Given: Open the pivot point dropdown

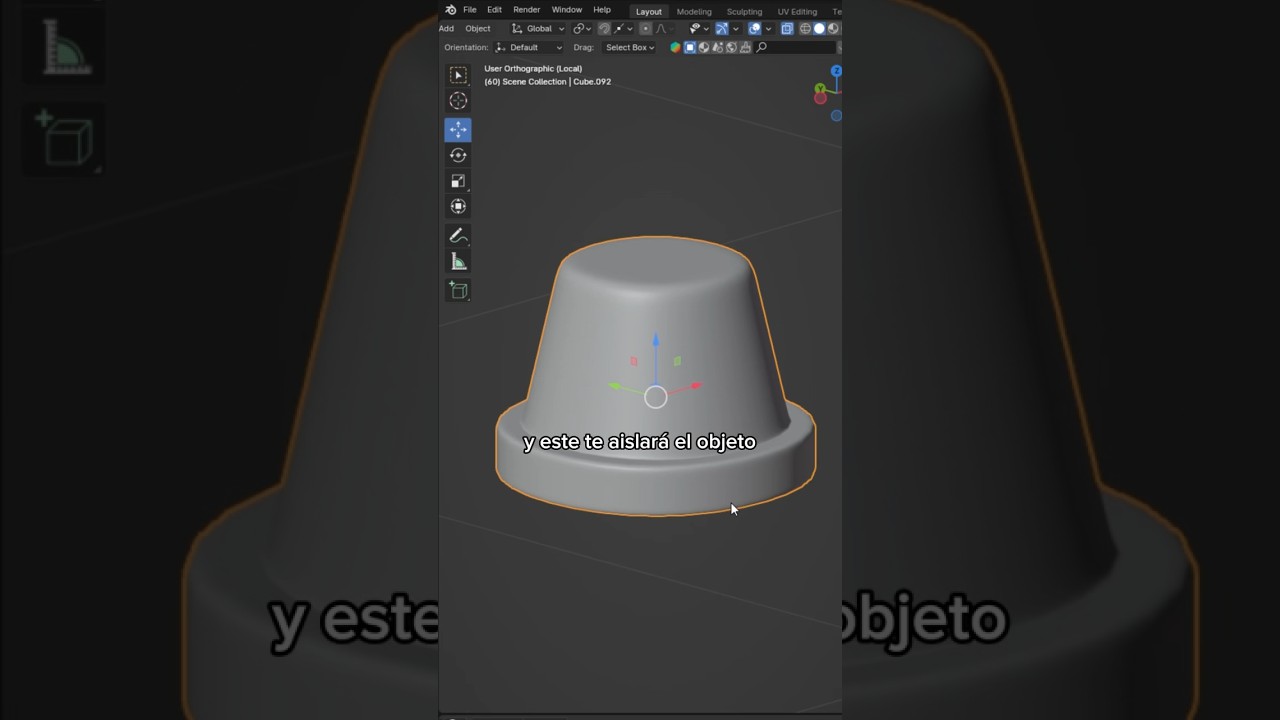Looking at the screenshot, I should click(x=582, y=29).
